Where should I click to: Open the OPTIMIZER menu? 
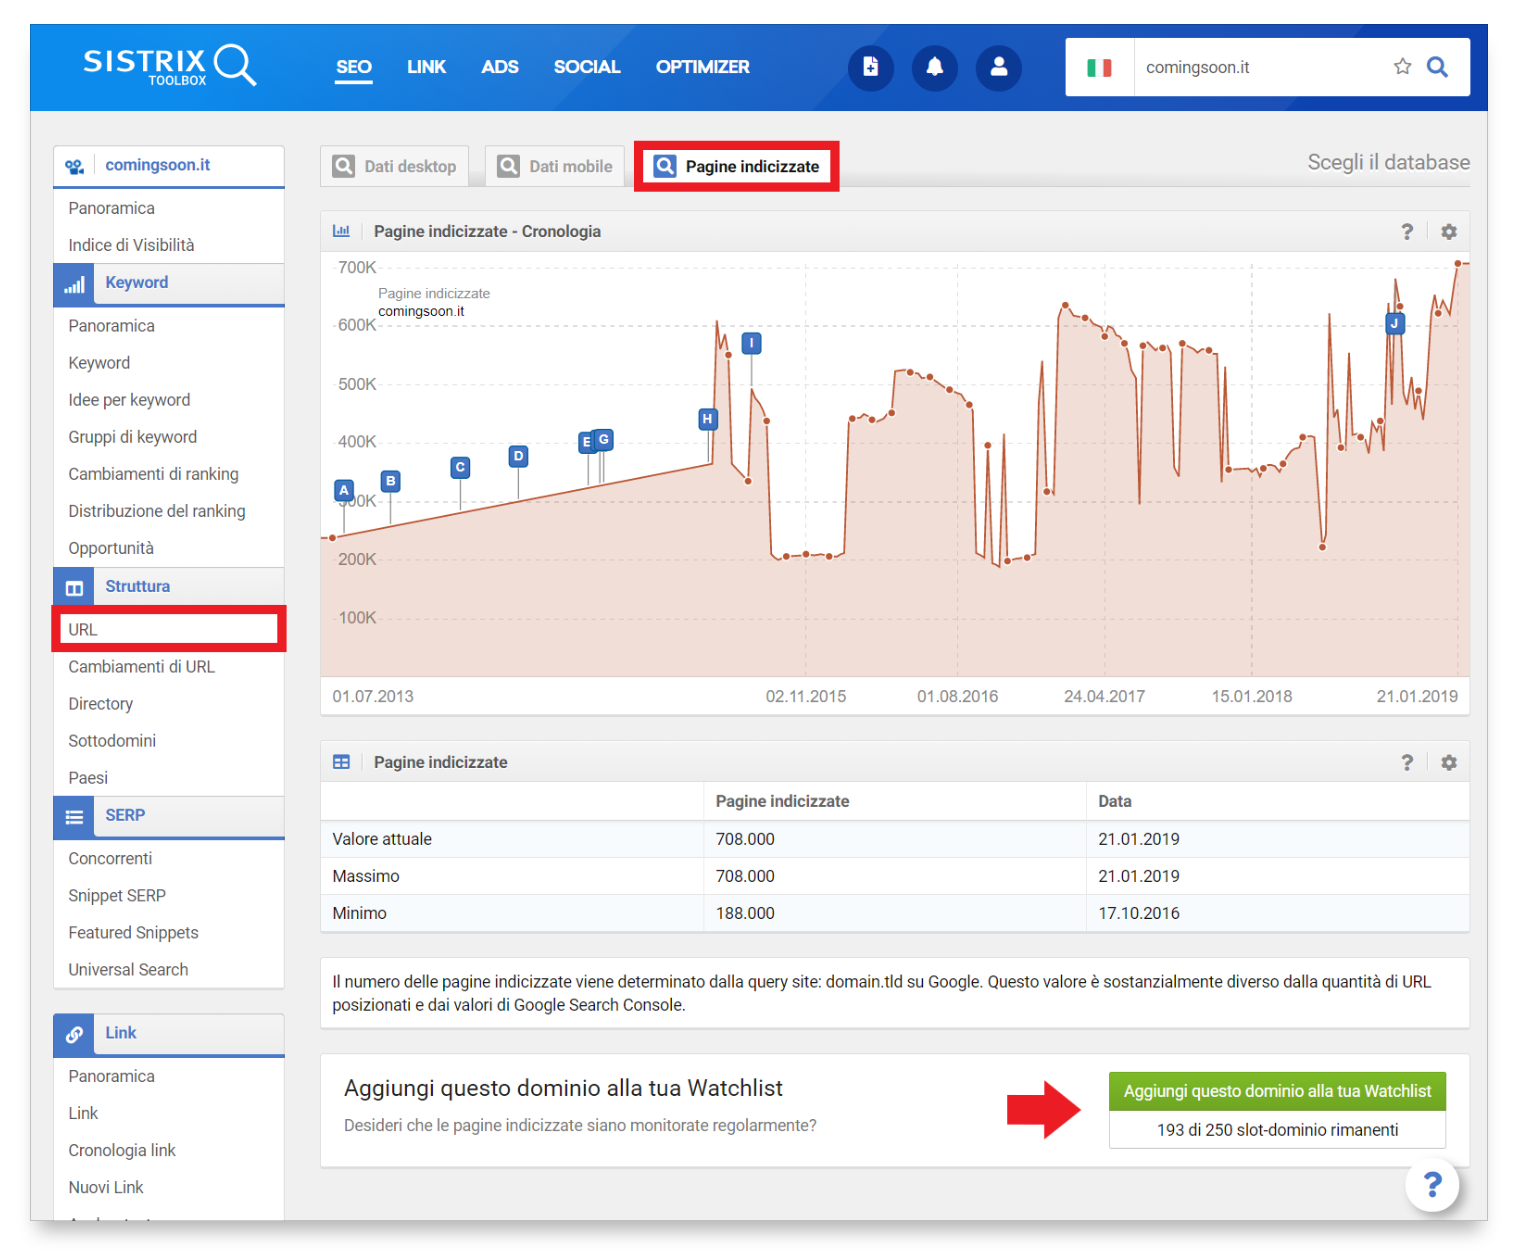[702, 67]
